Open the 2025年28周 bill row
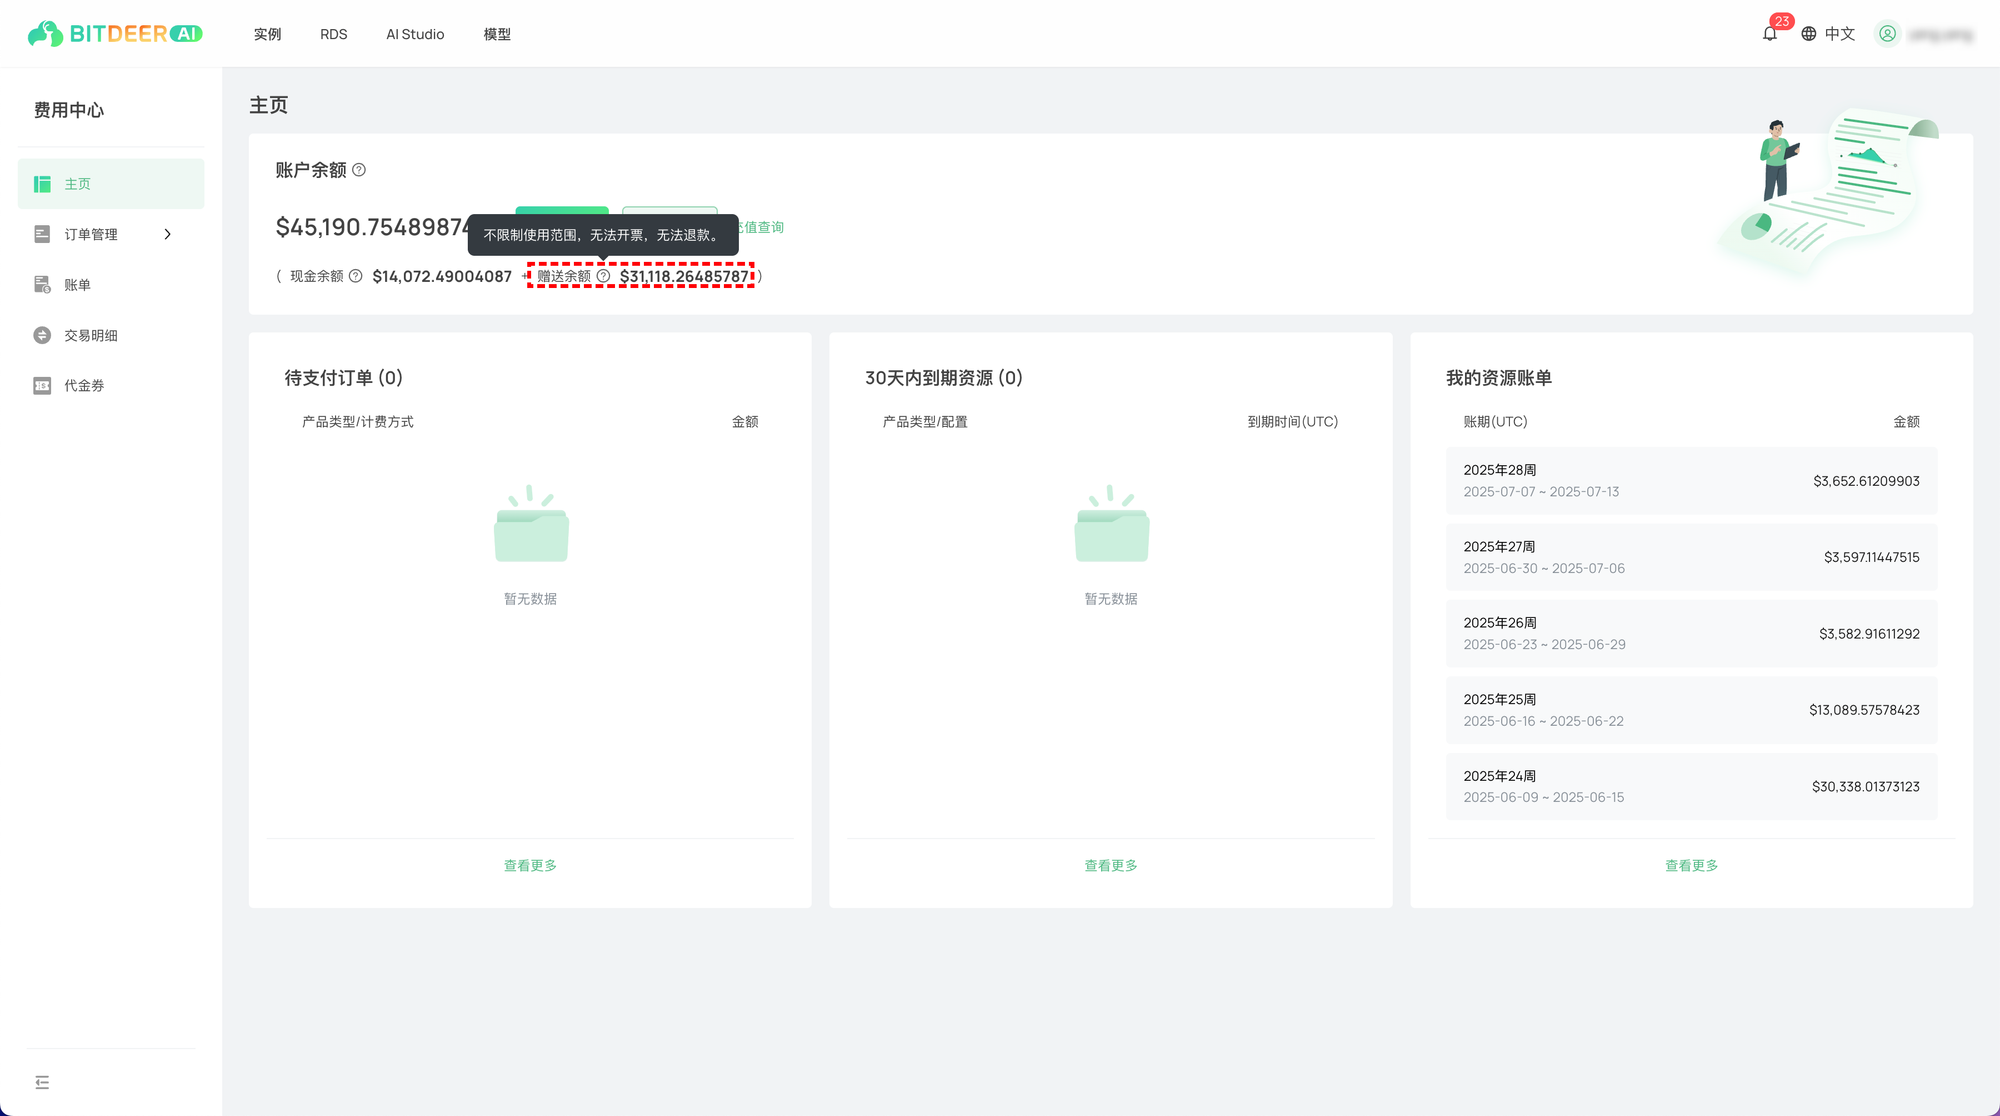The height and width of the screenshot is (1116, 2000). (1691, 481)
